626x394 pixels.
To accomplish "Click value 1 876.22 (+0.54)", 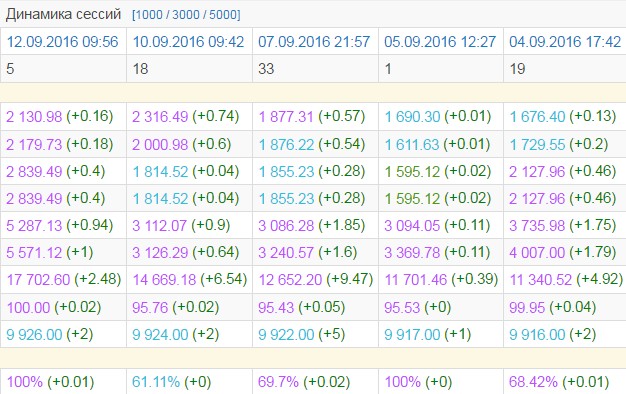I will (x=312, y=144).
